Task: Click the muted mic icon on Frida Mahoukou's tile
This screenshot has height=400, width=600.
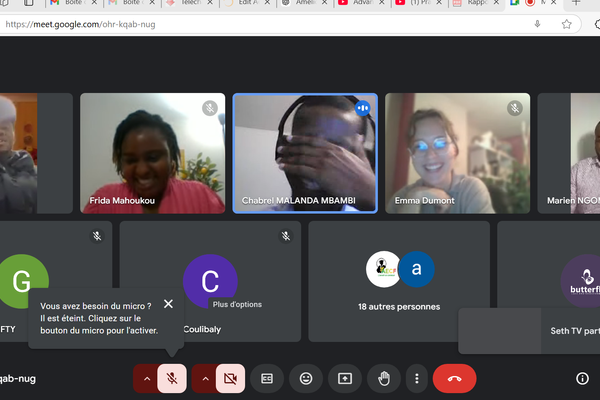Action: coord(210,108)
